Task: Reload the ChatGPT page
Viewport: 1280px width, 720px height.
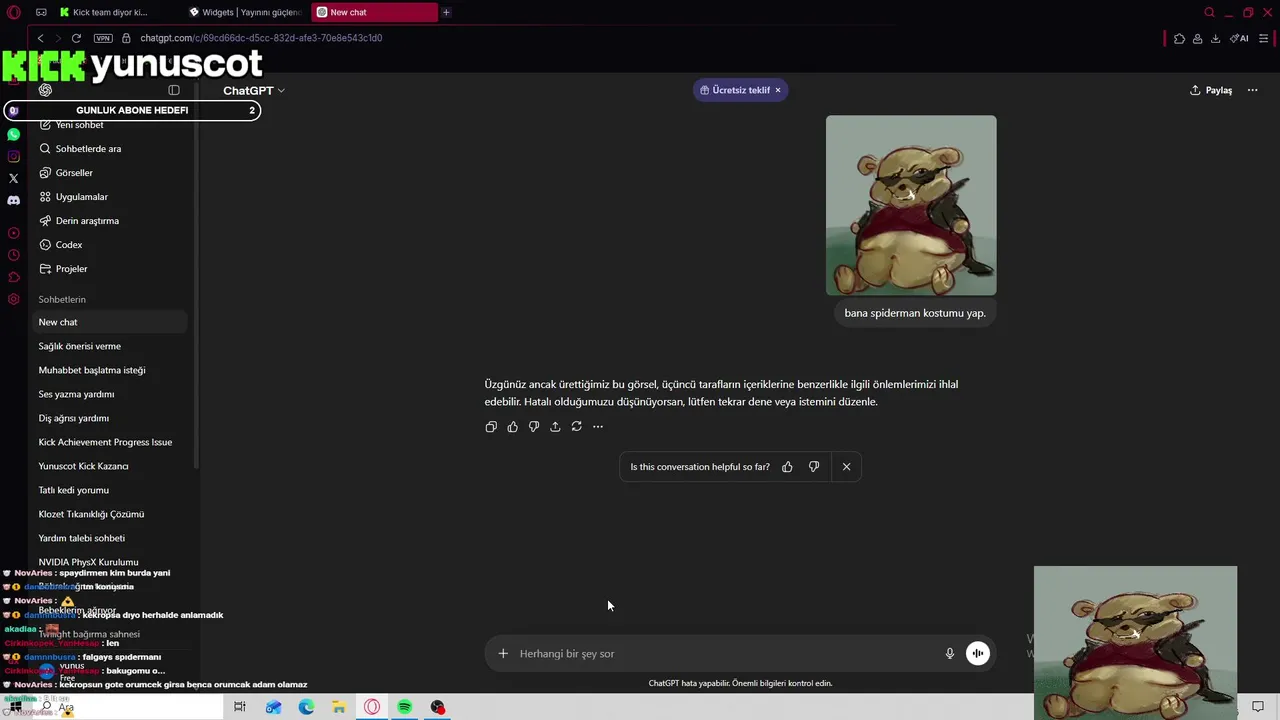Action: (76, 38)
